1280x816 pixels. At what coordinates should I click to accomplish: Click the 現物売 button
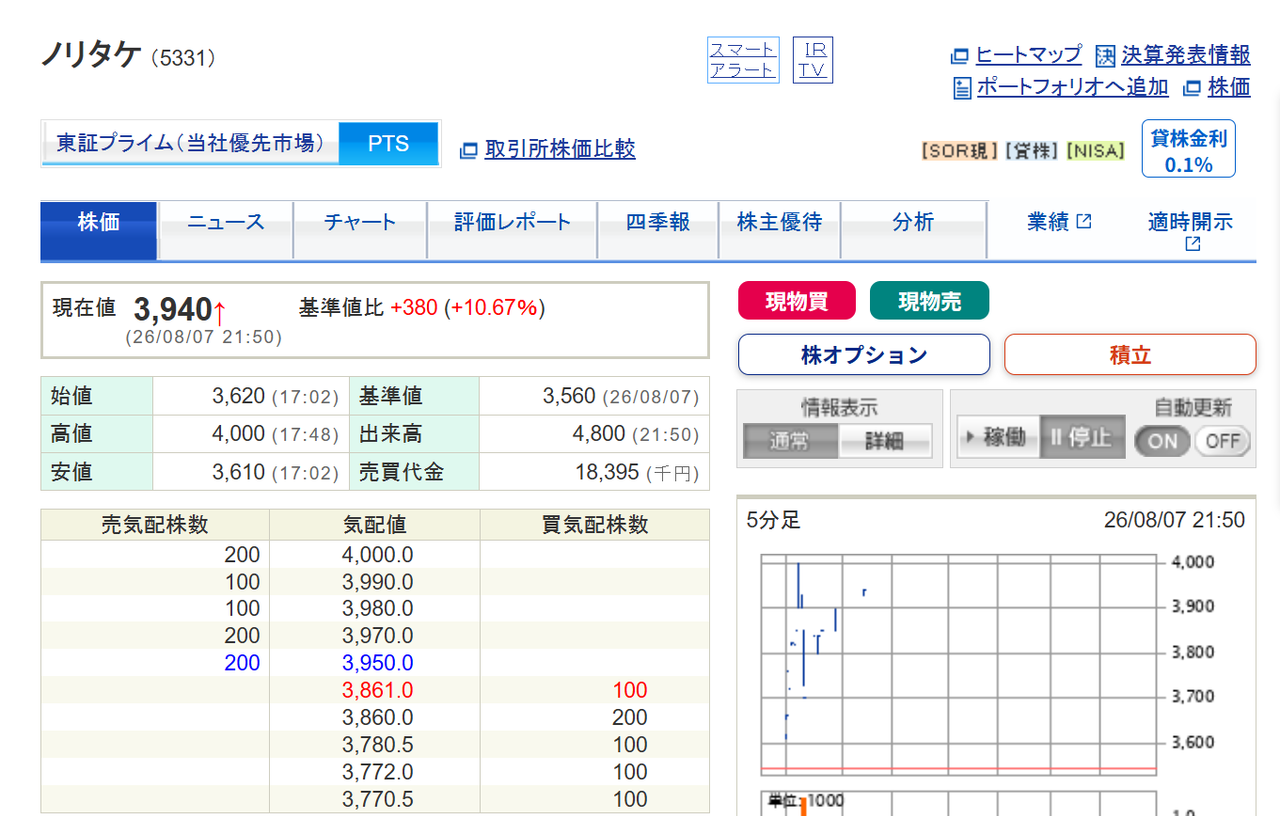[930, 301]
